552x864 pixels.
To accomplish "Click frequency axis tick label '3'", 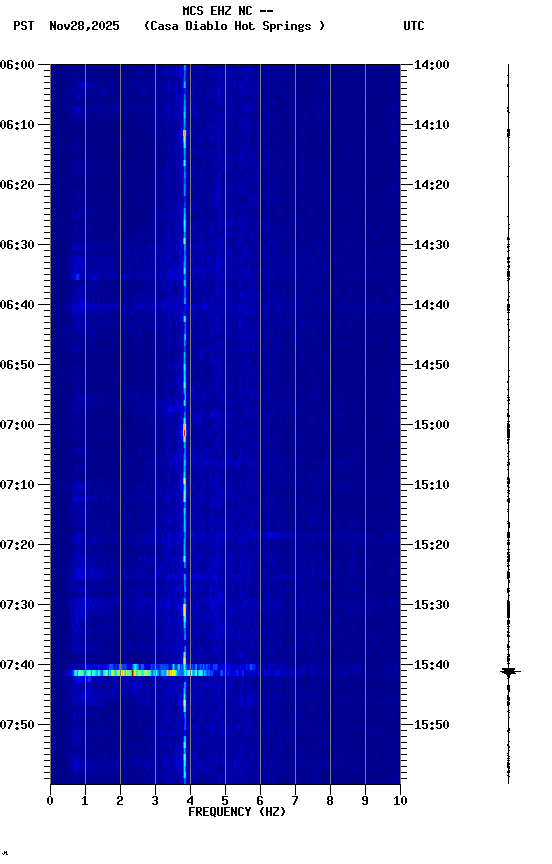I will pyautogui.click(x=155, y=801).
